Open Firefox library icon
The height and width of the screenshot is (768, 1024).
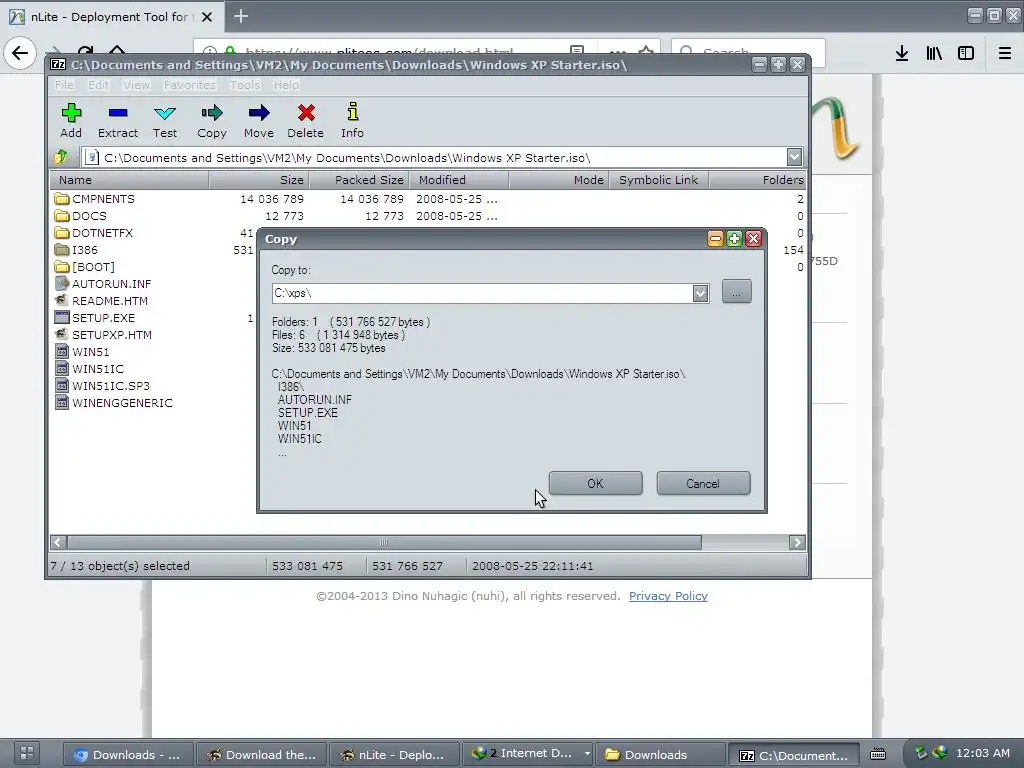pyautogui.click(x=934, y=54)
